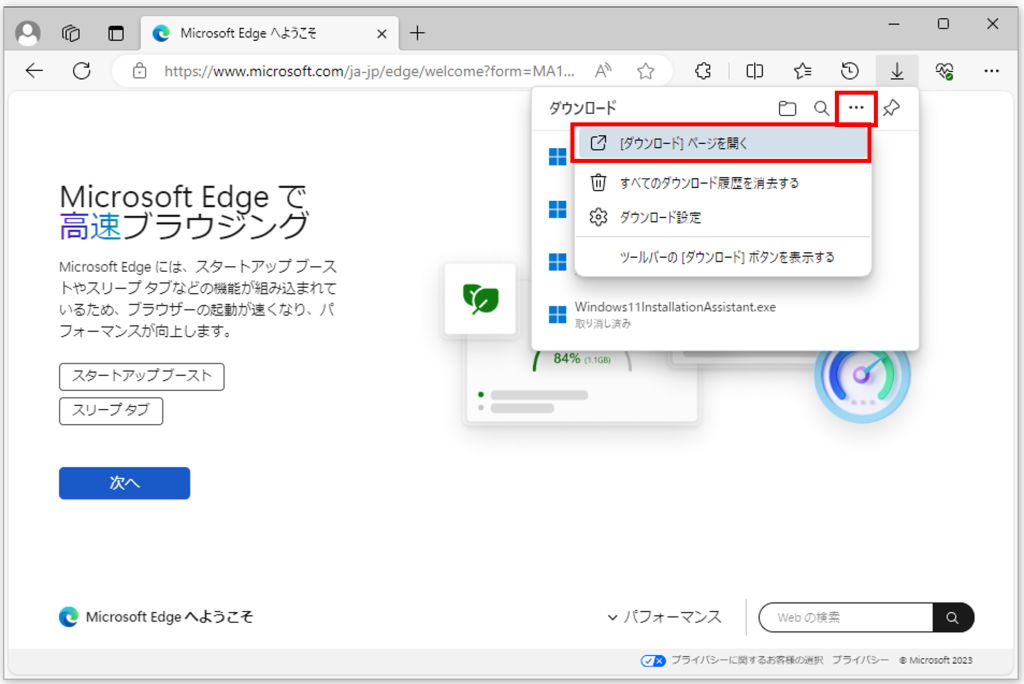Open ダウンロード設定 menu entry
Image resolution: width=1024 pixels, height=684 pixels.
(722, 217)
